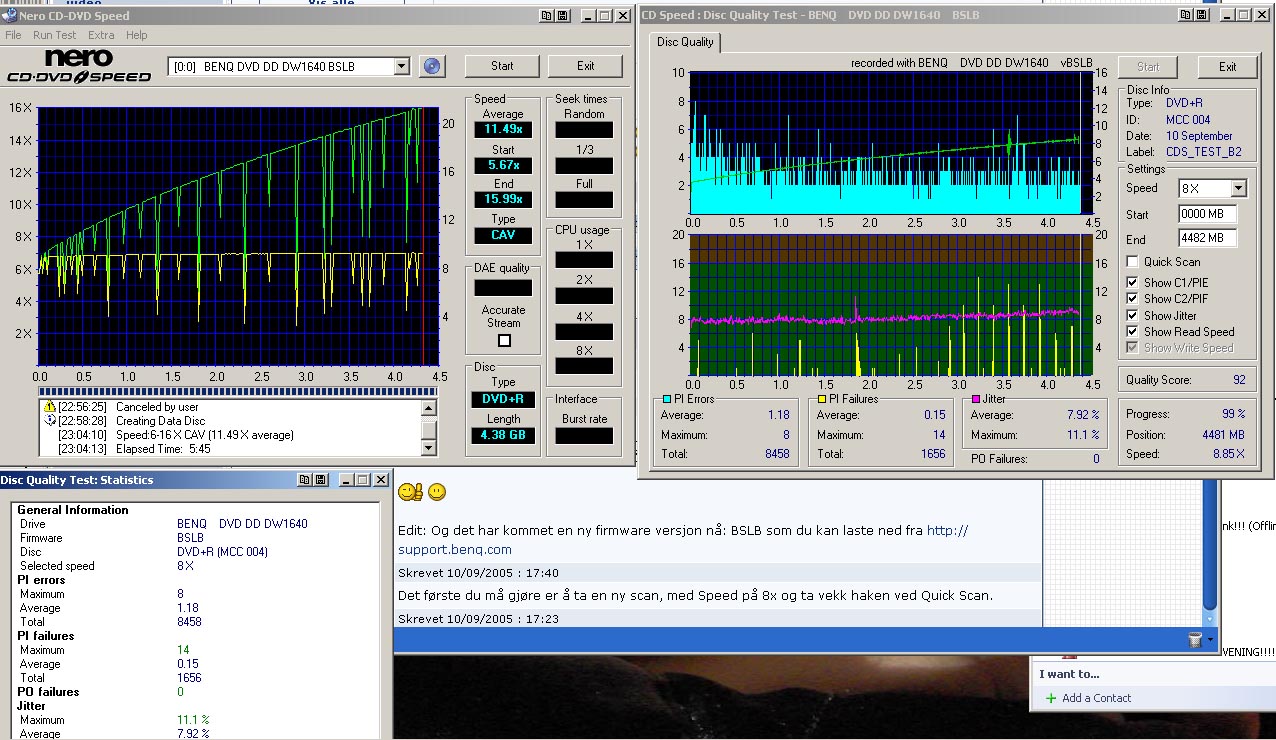Open the Speed 8X dropdown in Settings
The height and width of the screenshot is (740, 1276).
click(1239, 188)
